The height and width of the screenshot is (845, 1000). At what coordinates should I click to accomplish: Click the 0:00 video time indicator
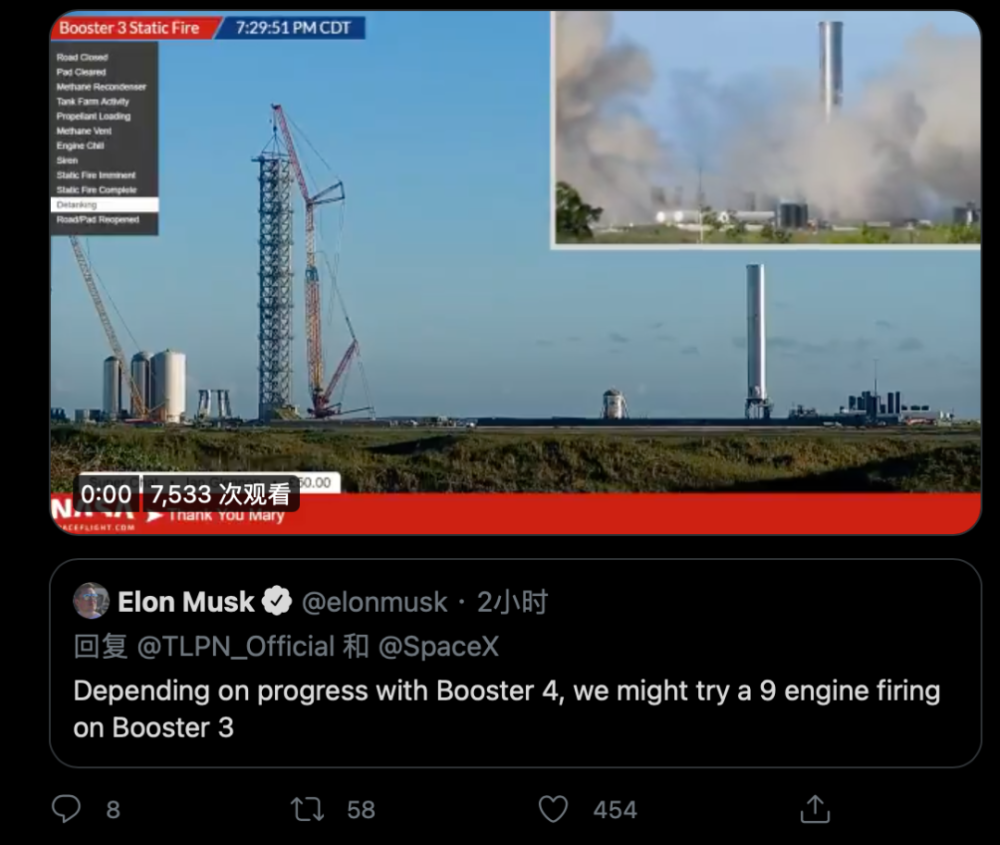107,494
